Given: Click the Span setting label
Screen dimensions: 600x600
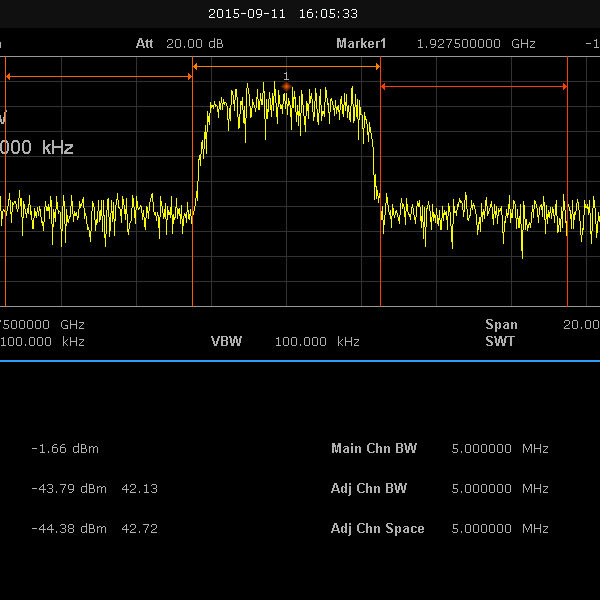Looking at the screenshot, I should [502, 324].
